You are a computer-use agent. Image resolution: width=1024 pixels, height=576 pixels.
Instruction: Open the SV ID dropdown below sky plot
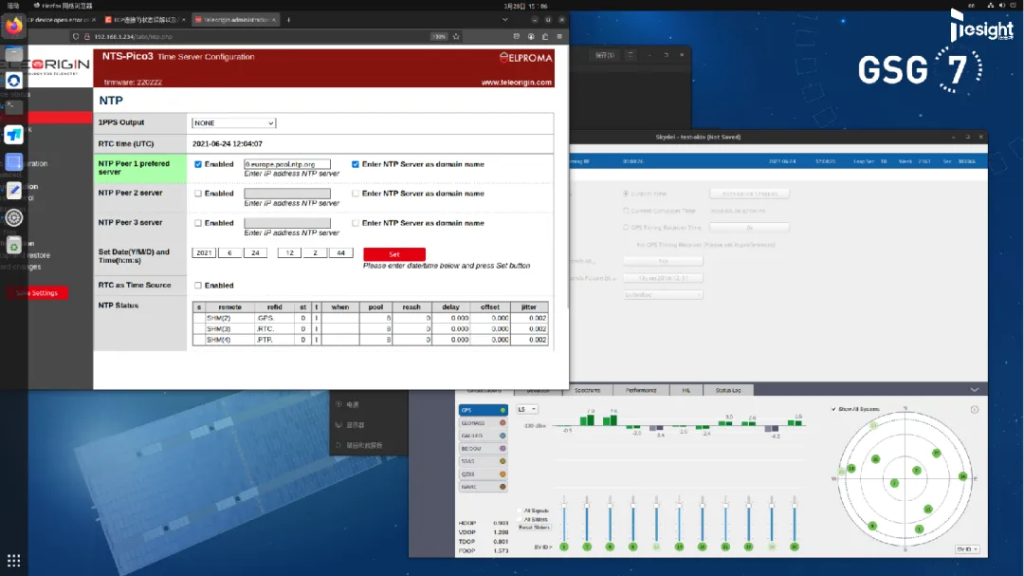tap(967, 549)
